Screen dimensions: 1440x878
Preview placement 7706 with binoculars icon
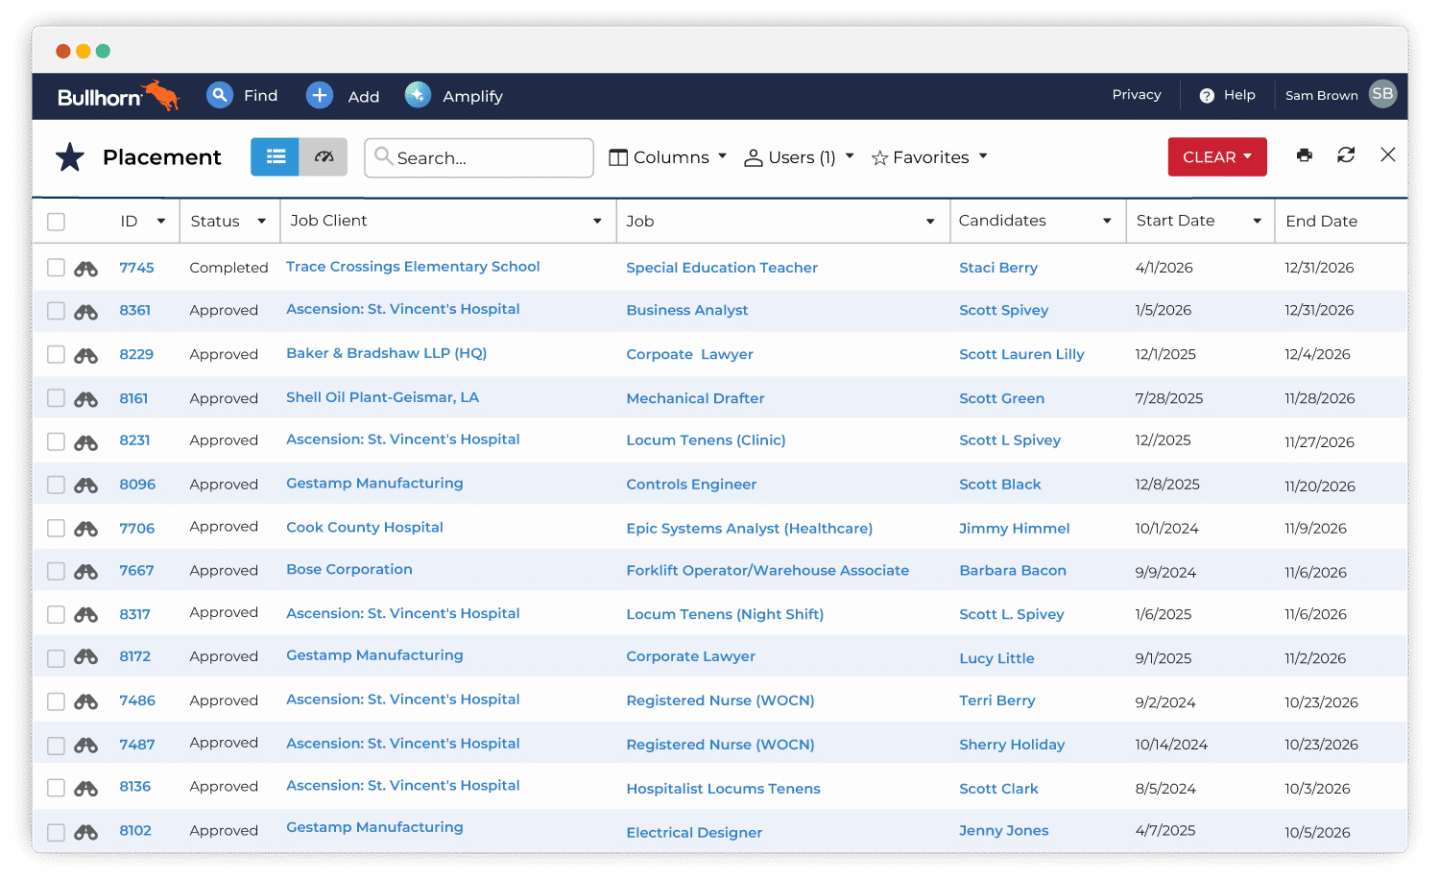[86, 528]
